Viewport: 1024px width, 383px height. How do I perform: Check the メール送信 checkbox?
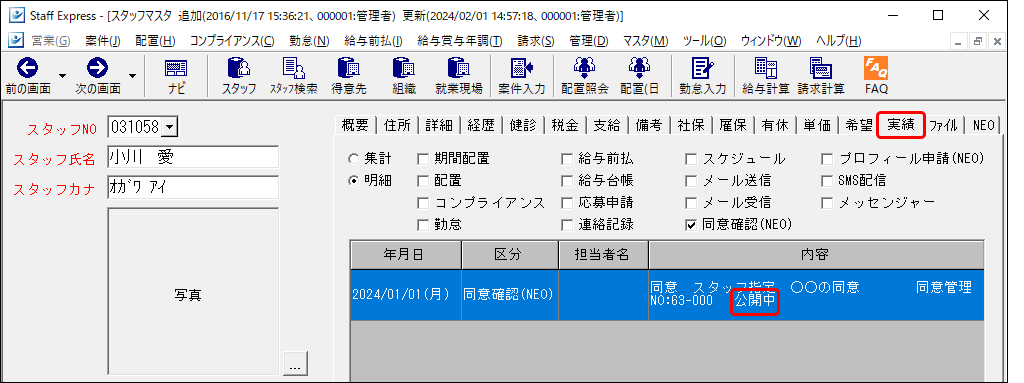[x=691, y=181]
